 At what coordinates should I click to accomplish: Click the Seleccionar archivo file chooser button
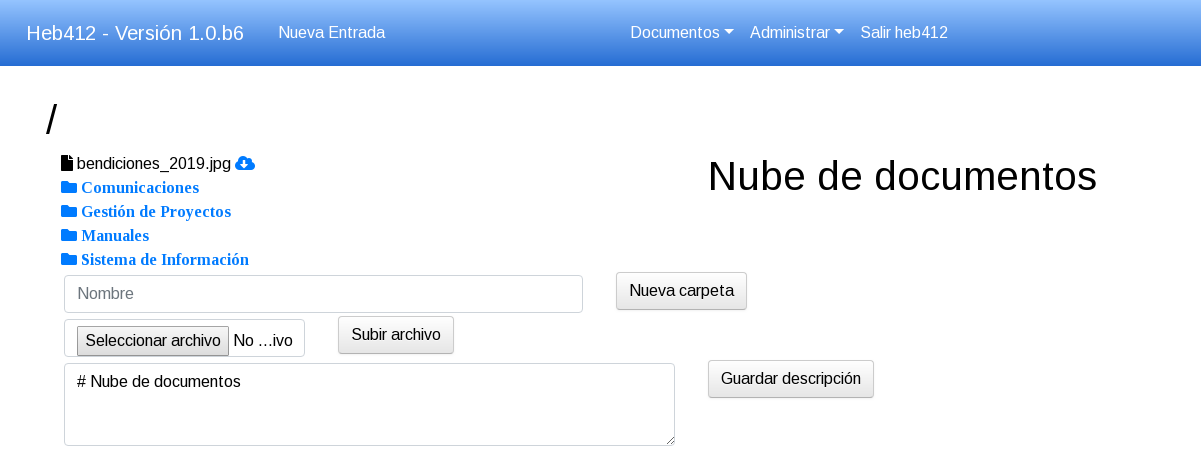click(x=153, y=341)
